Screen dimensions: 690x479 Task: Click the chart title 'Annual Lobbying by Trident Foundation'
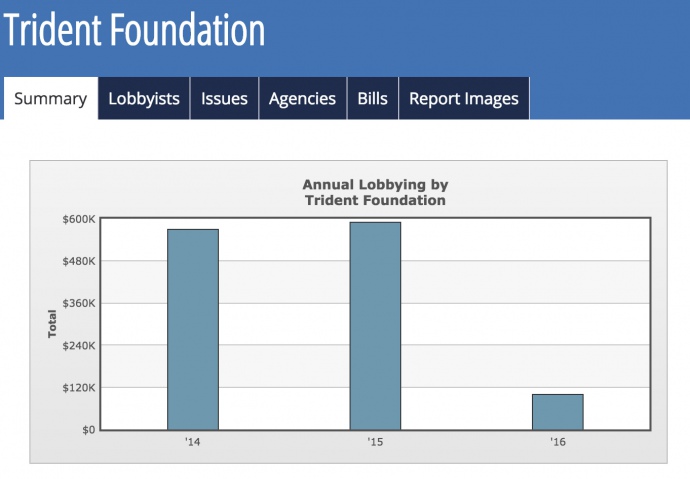coord(374,192)
